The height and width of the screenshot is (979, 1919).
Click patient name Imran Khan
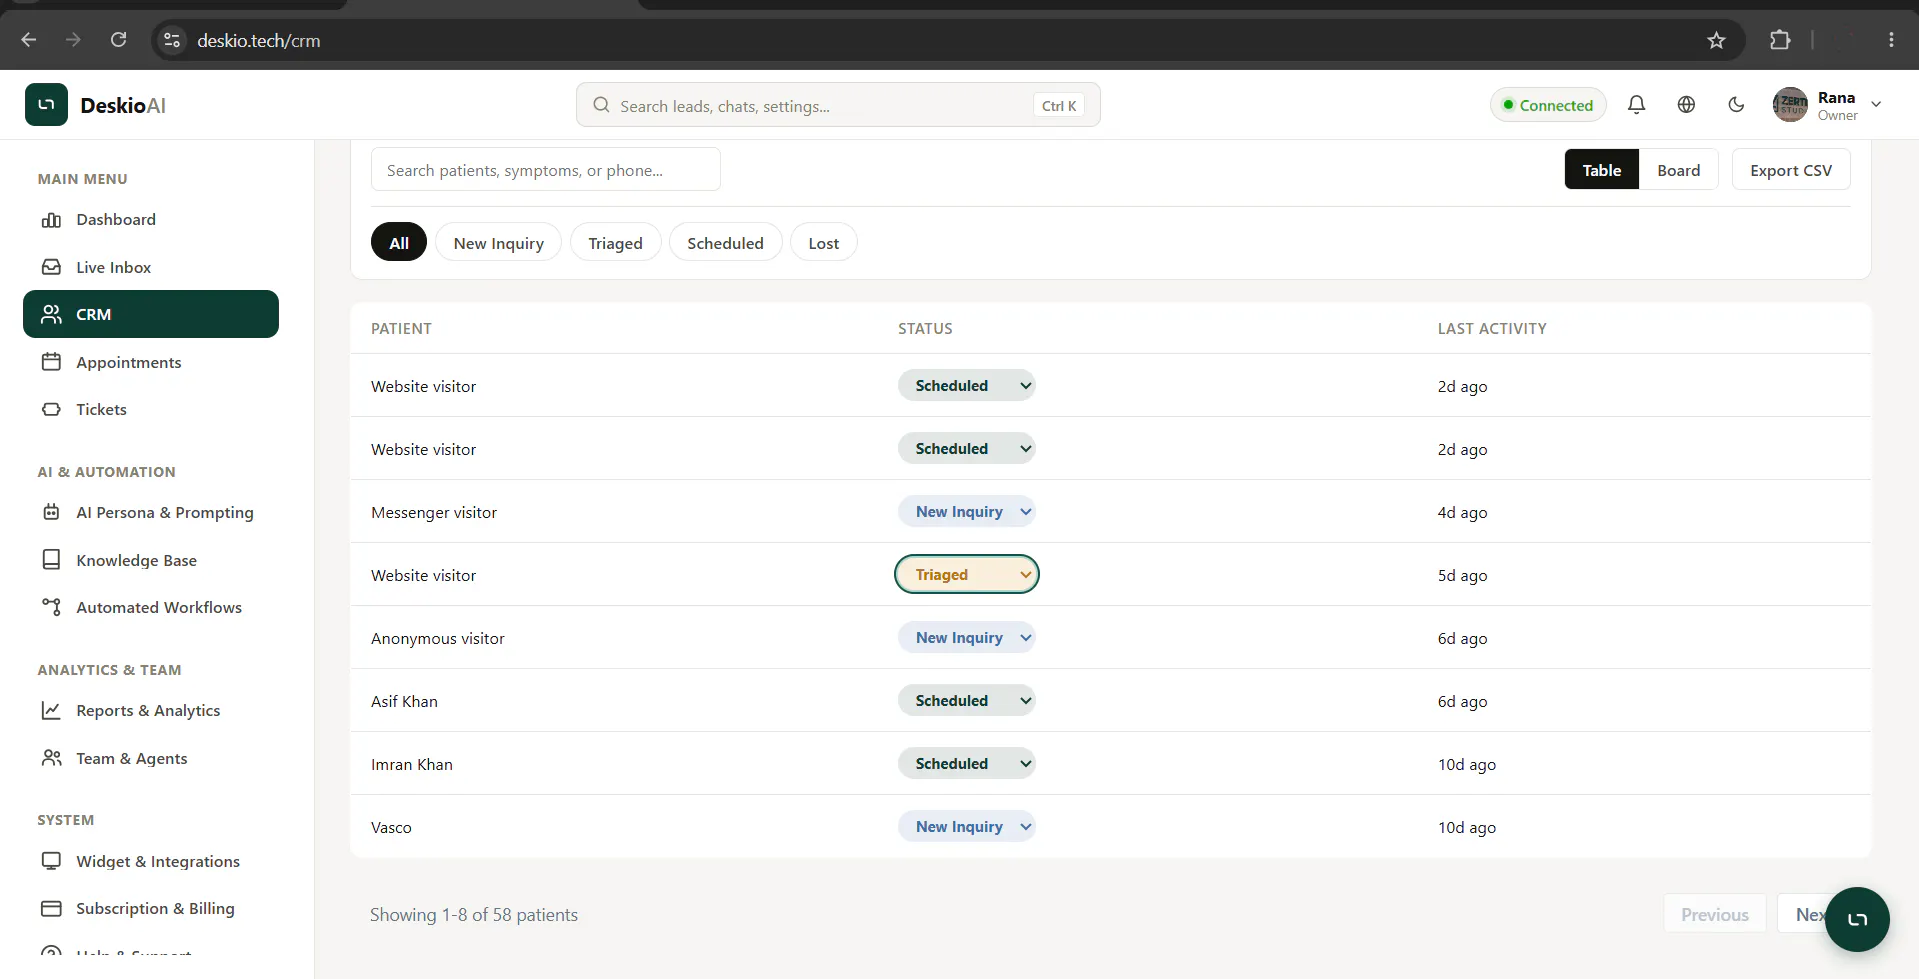click(x=412, y=765)
